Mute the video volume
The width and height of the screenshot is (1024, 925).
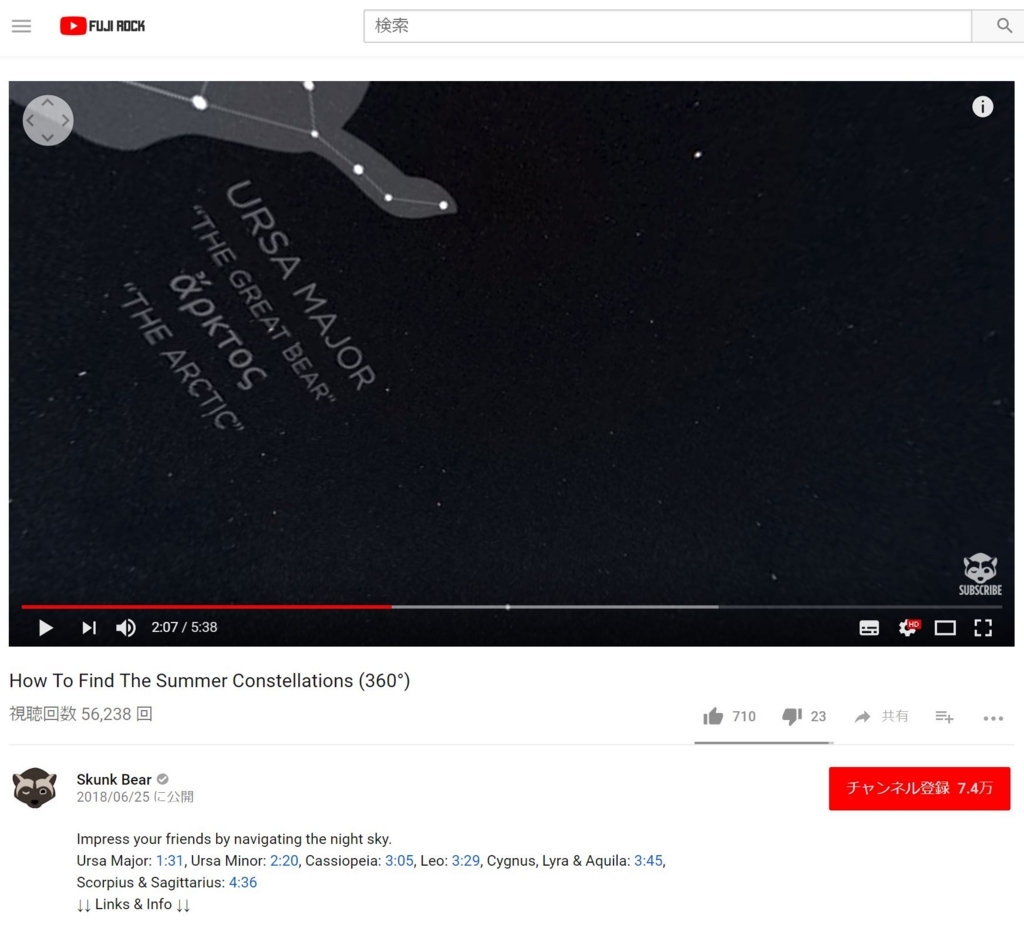(125, 628)
